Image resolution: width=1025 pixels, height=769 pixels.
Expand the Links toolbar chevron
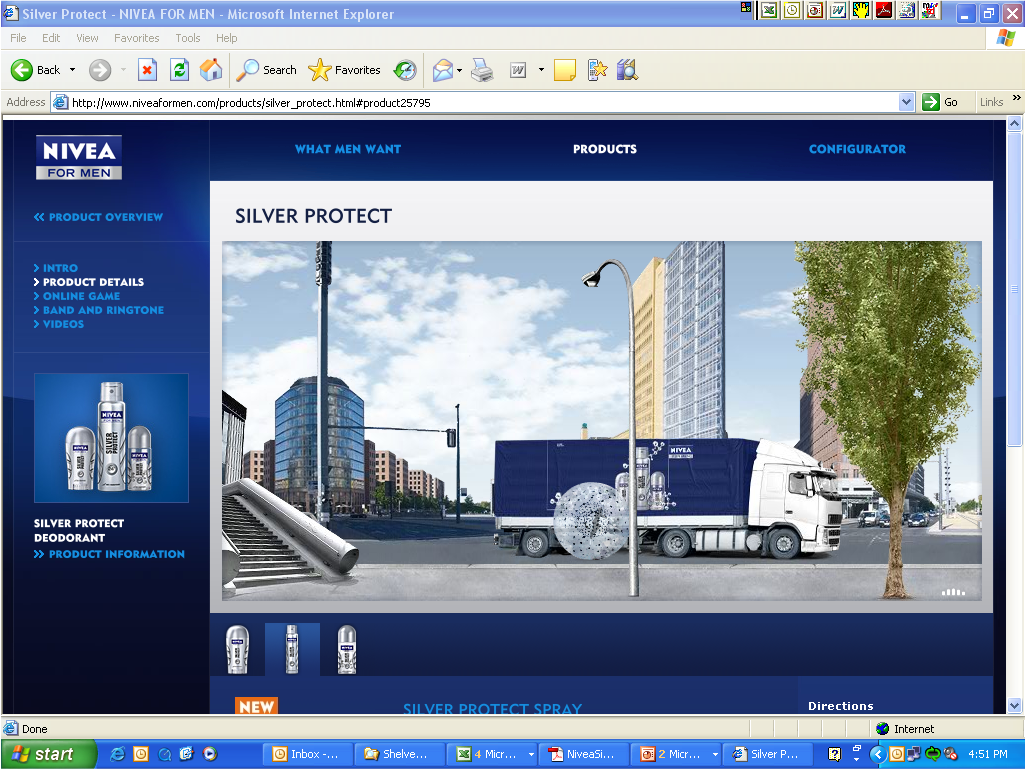point(1017,98)
